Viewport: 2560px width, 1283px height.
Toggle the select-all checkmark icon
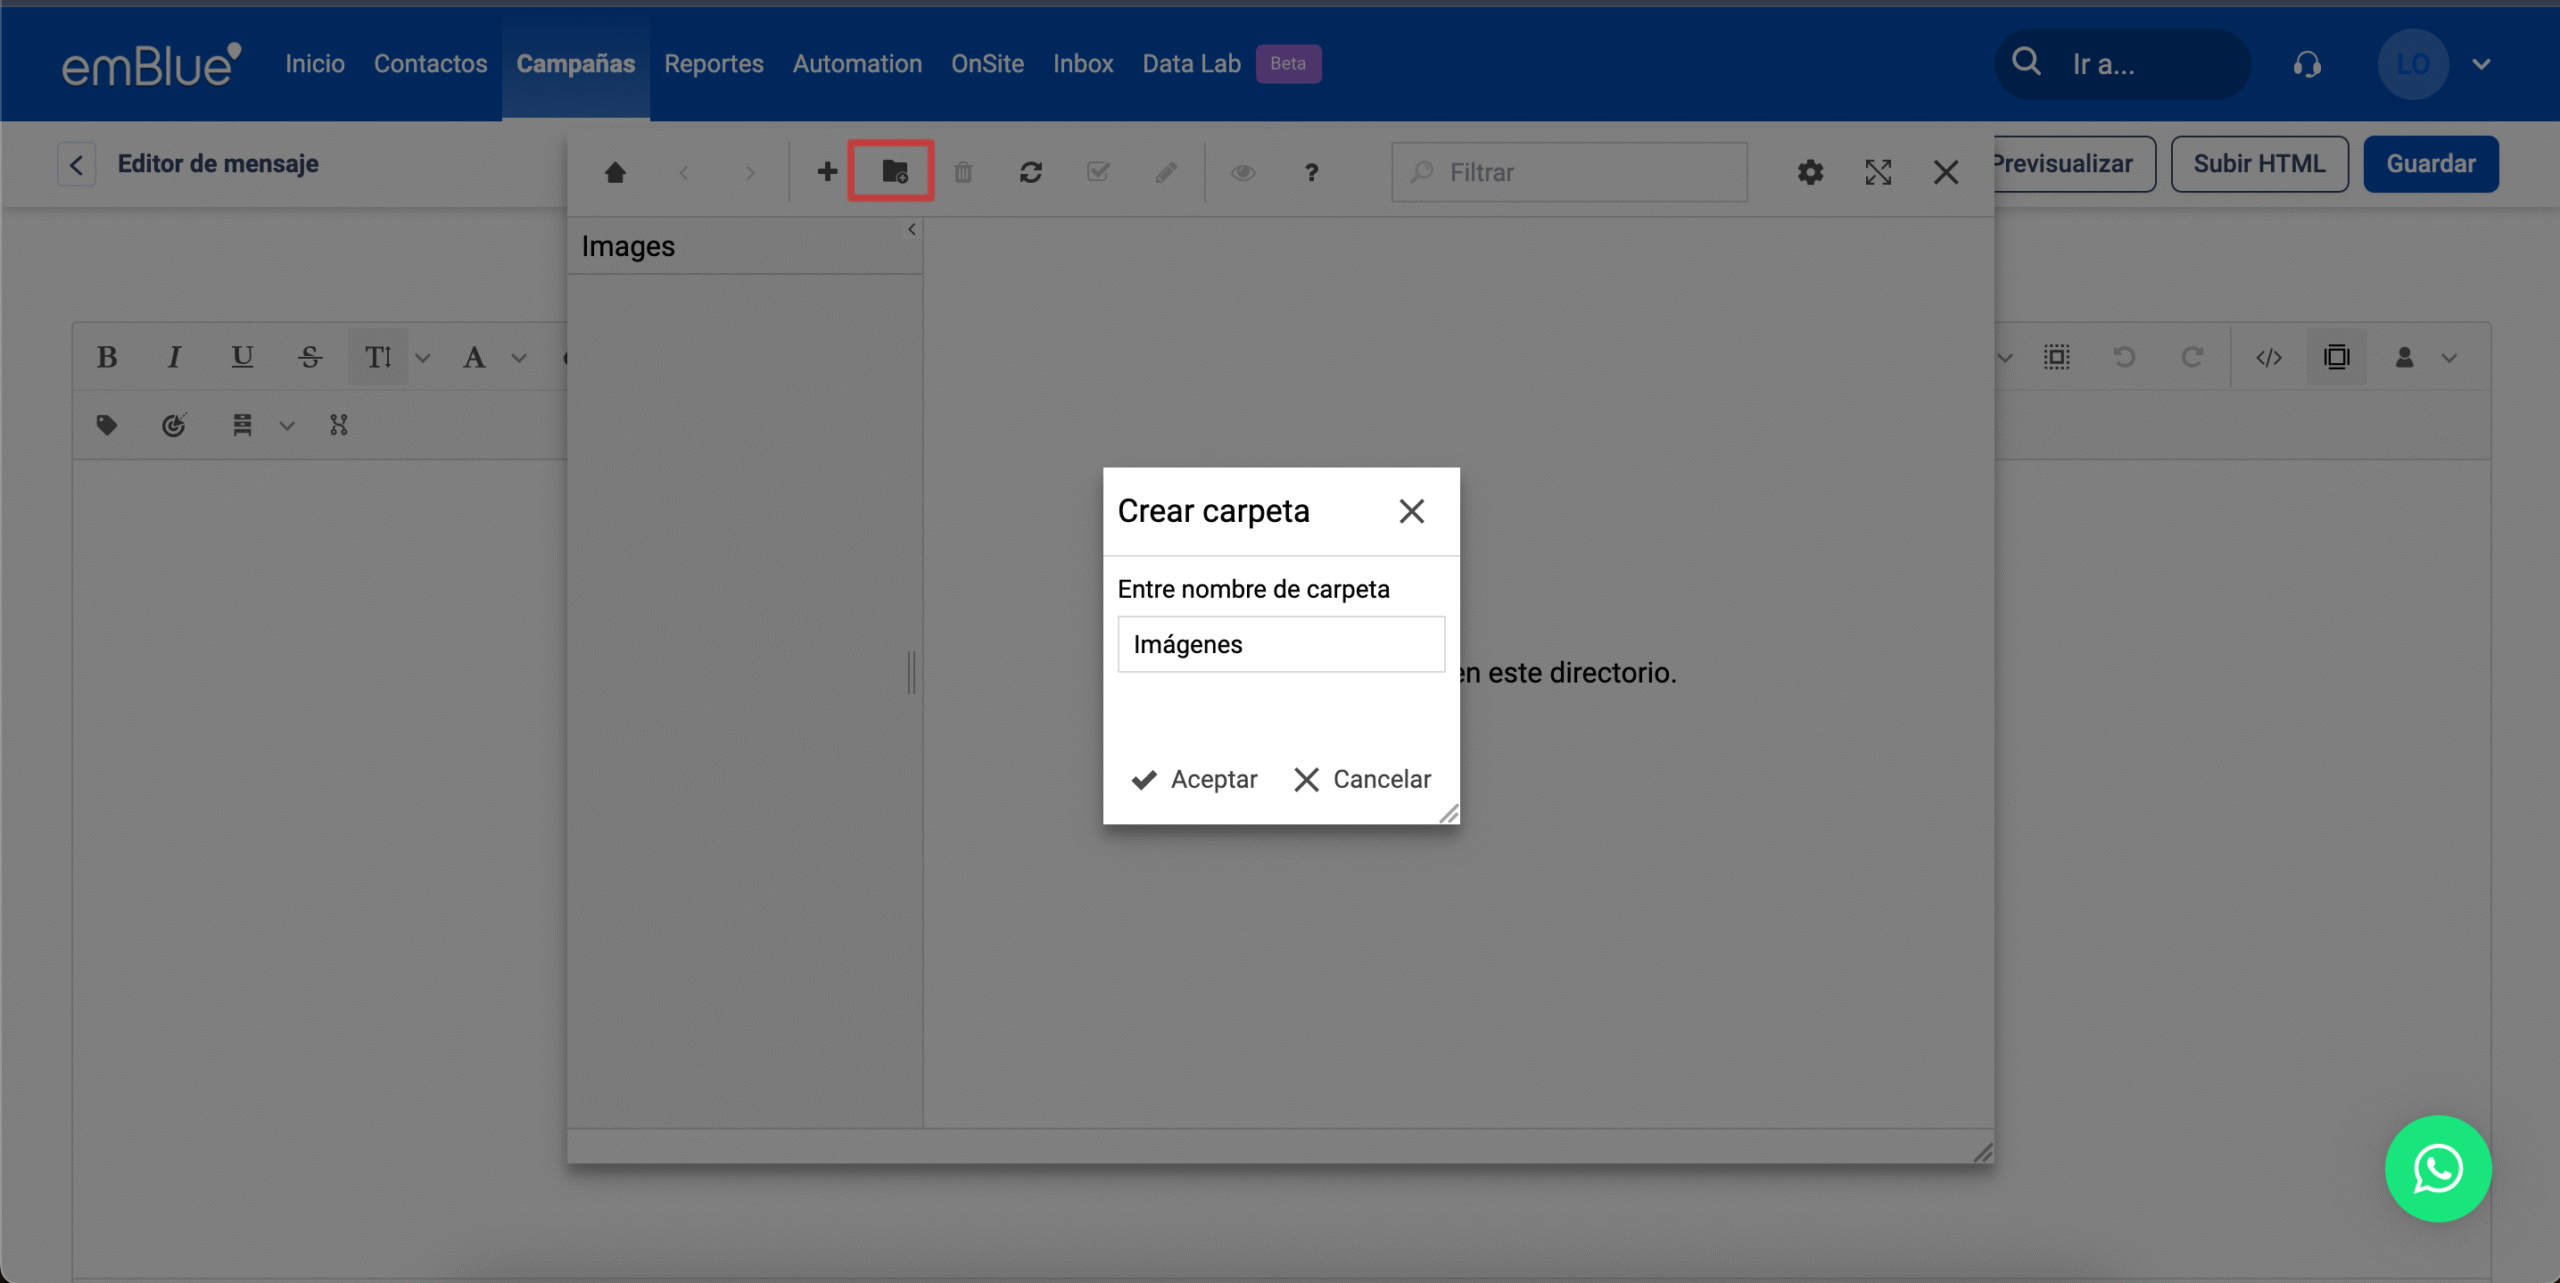point(1098,172)
